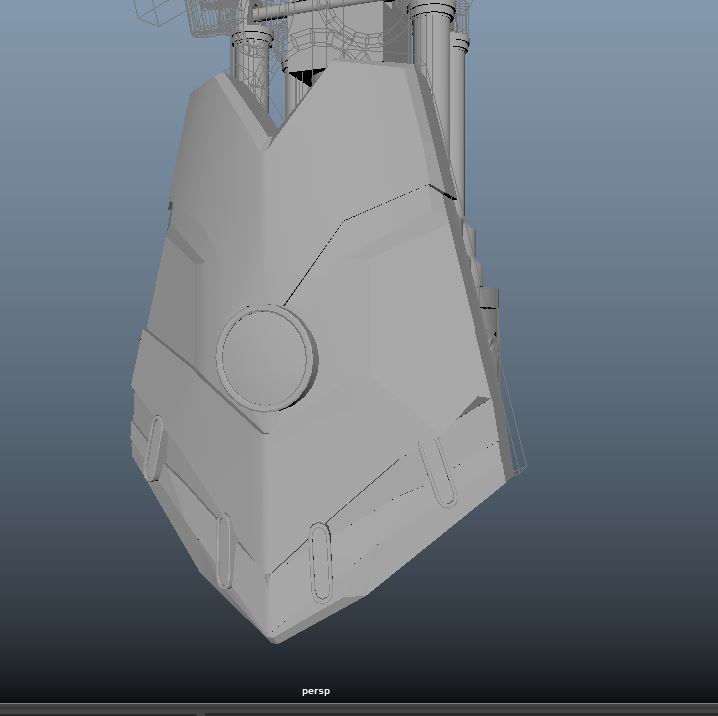The image size is (718, 716).
Task: Click the persp camera label
Action: click(x=315, y=691)
